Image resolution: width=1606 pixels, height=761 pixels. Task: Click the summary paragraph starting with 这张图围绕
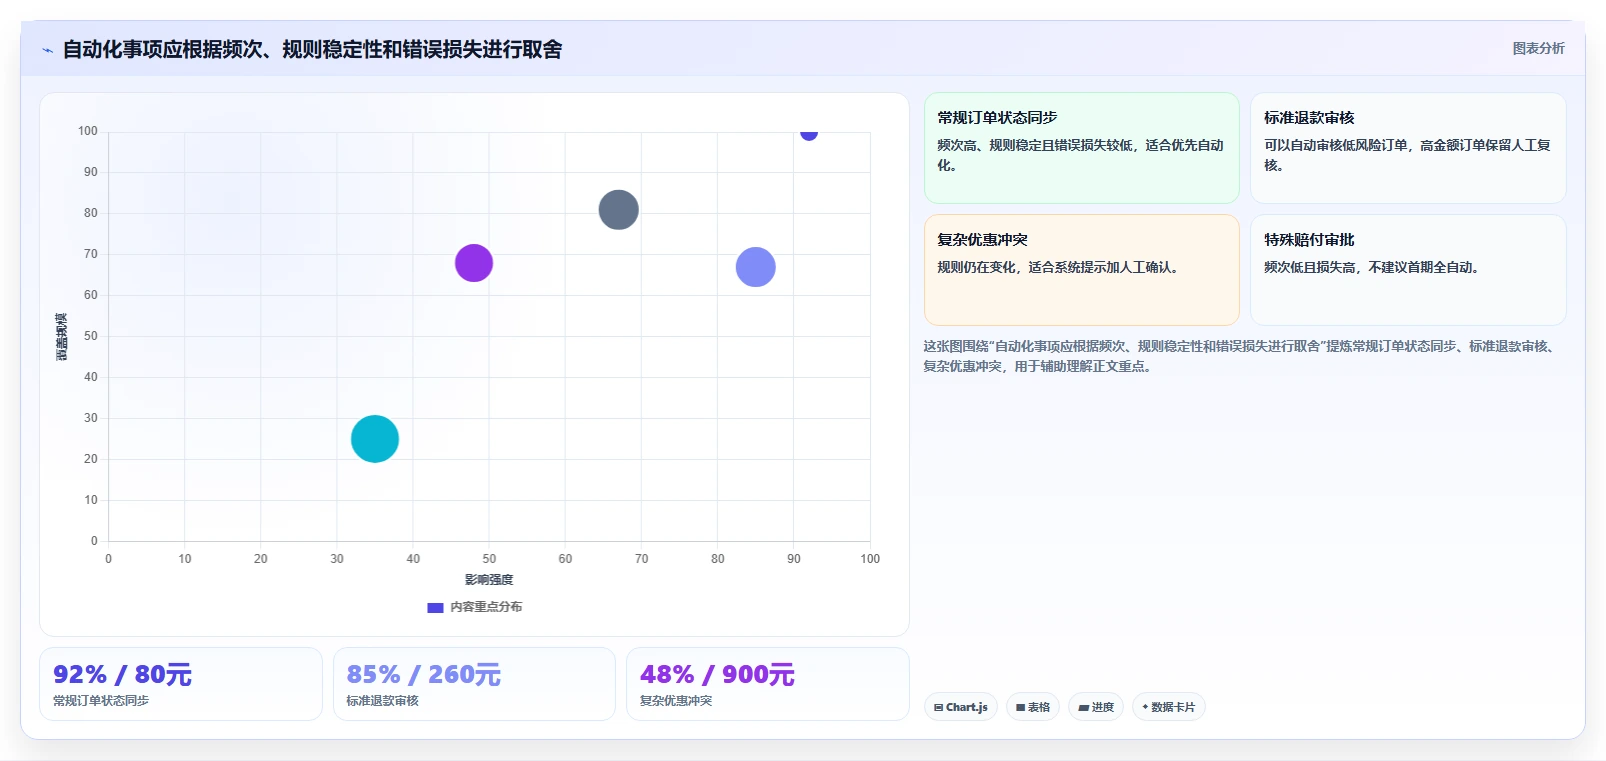pyautogui.click(x=1242, y=356)
